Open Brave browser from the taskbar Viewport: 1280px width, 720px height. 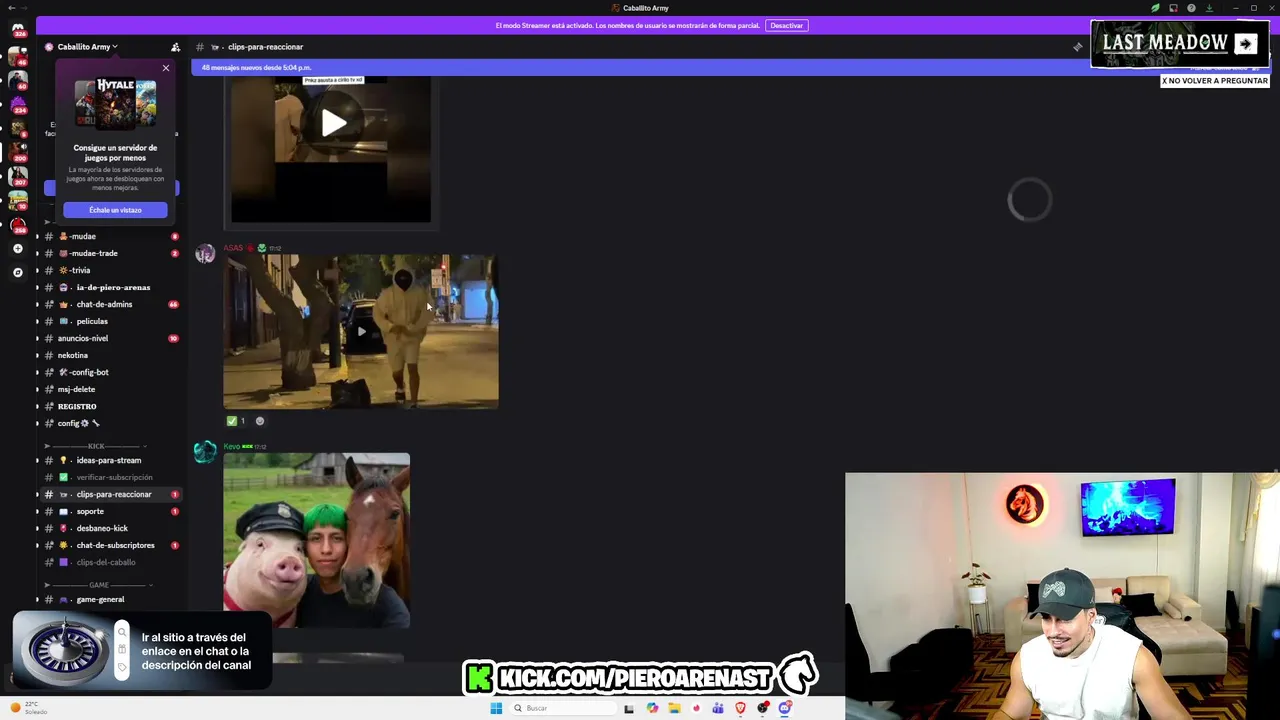pos(740,708)
